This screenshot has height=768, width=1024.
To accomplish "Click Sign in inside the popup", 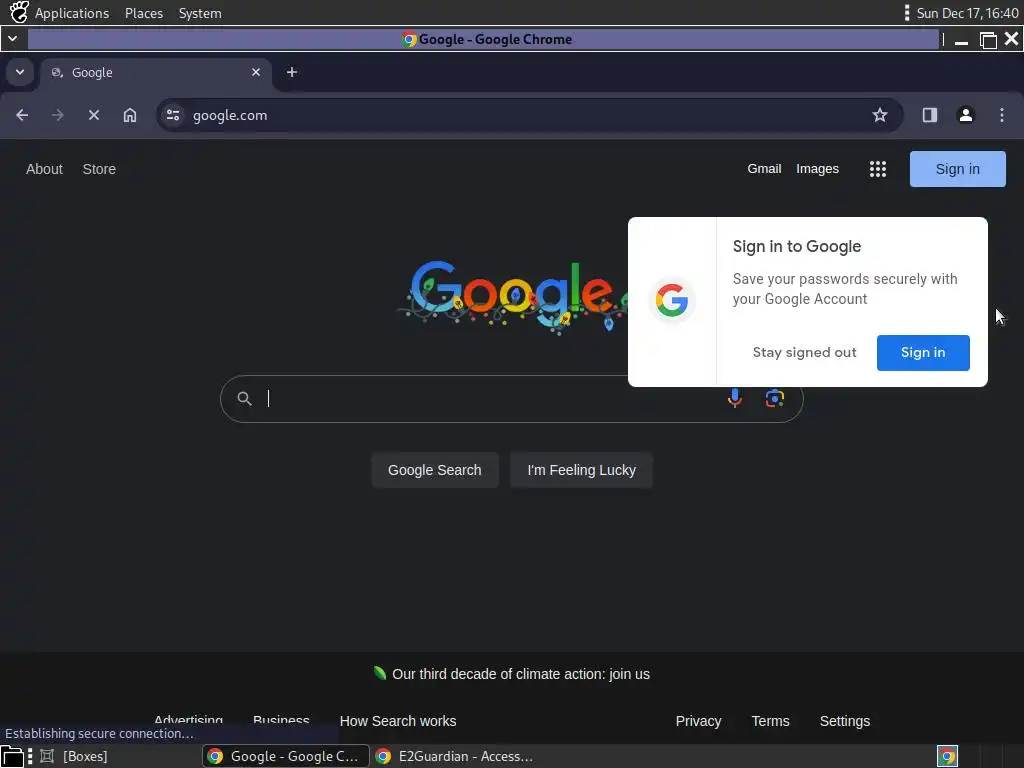I will 923,353.
